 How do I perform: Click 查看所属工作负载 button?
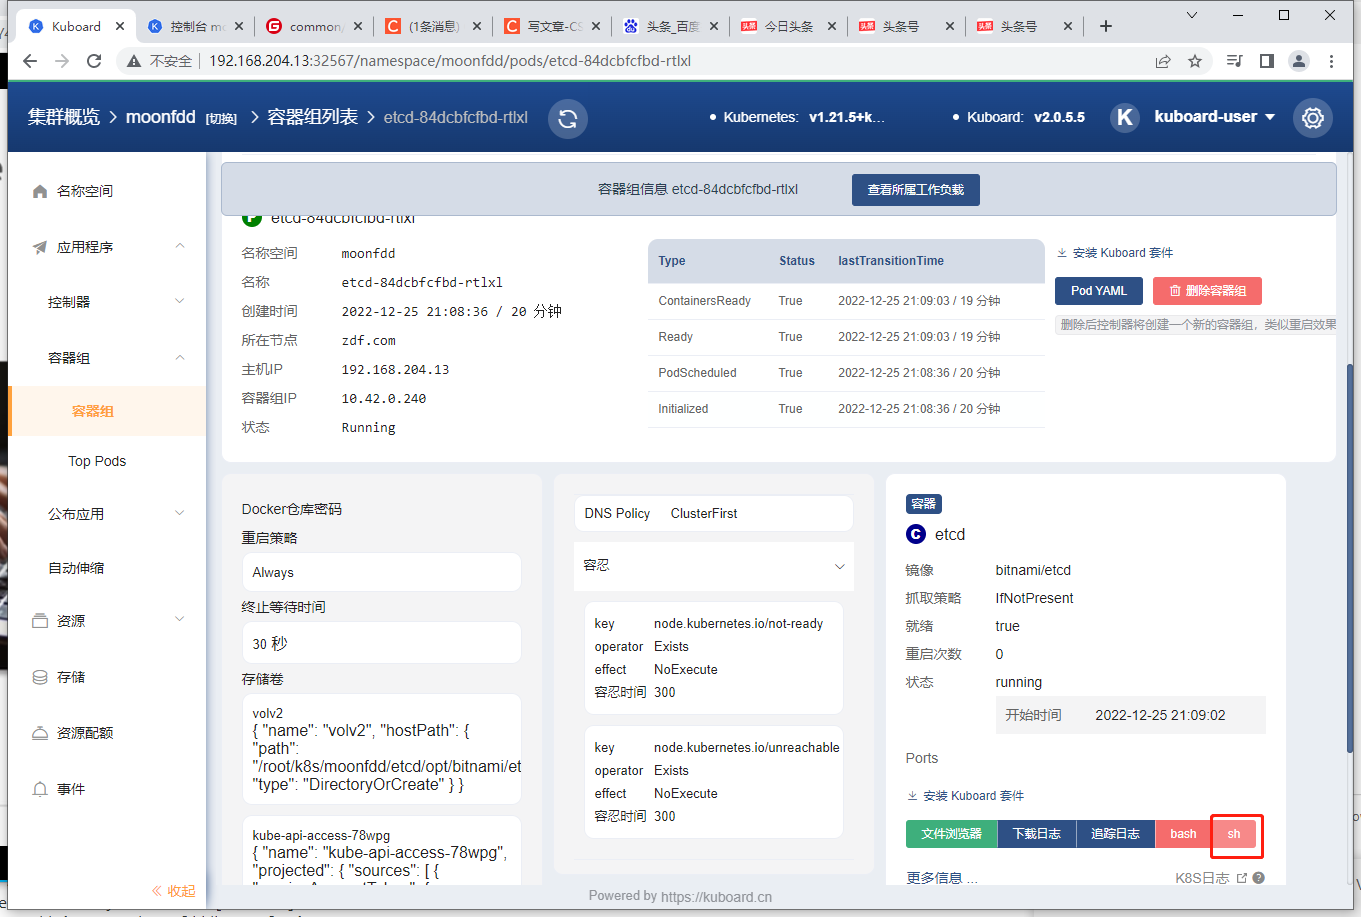pos(915,189)
